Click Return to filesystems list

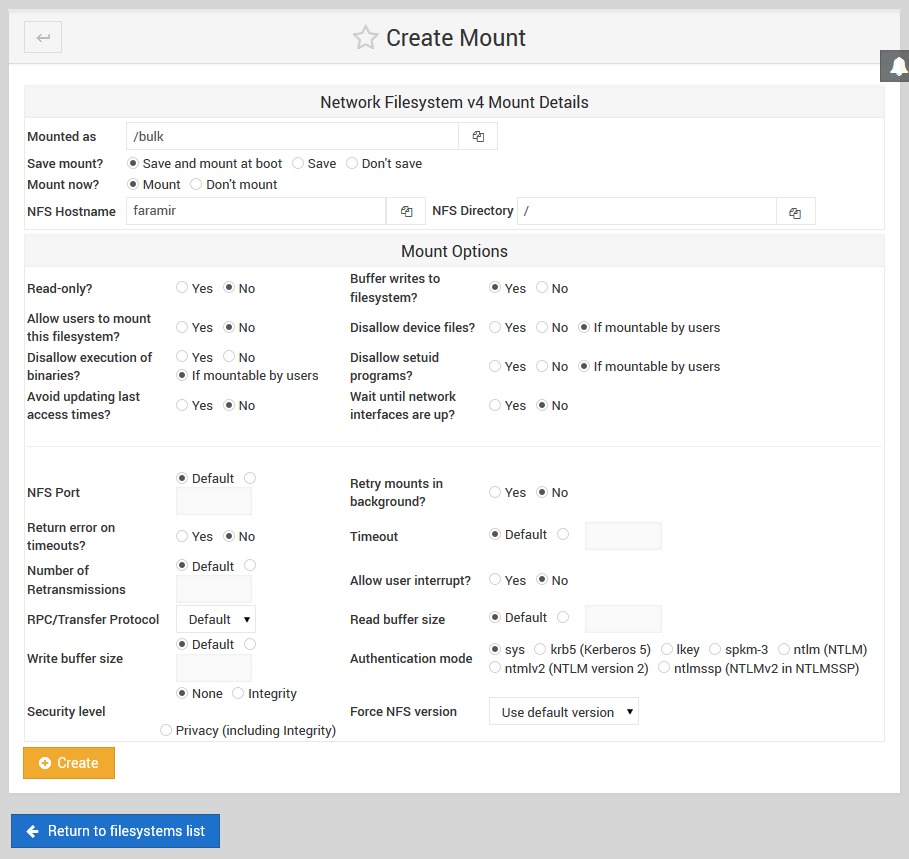pyautogui.click(x=115, y=831)
